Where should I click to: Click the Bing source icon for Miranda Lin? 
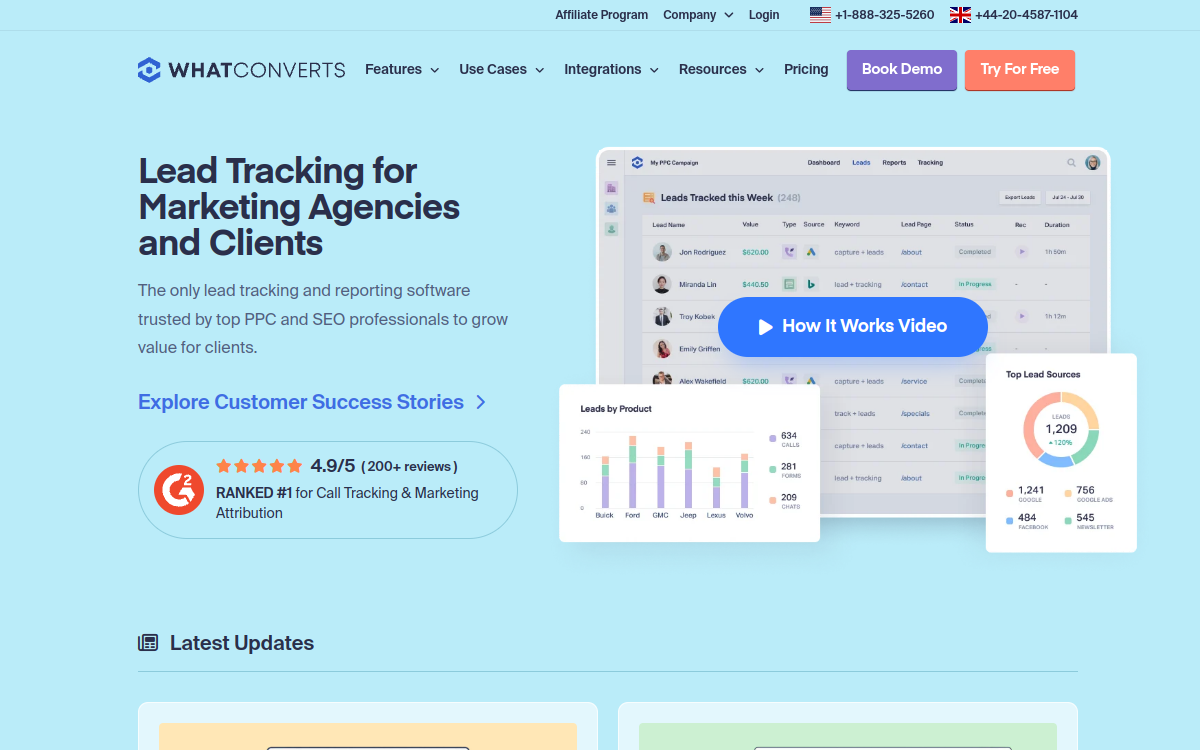pyautogui.click(x=811, y=284)
